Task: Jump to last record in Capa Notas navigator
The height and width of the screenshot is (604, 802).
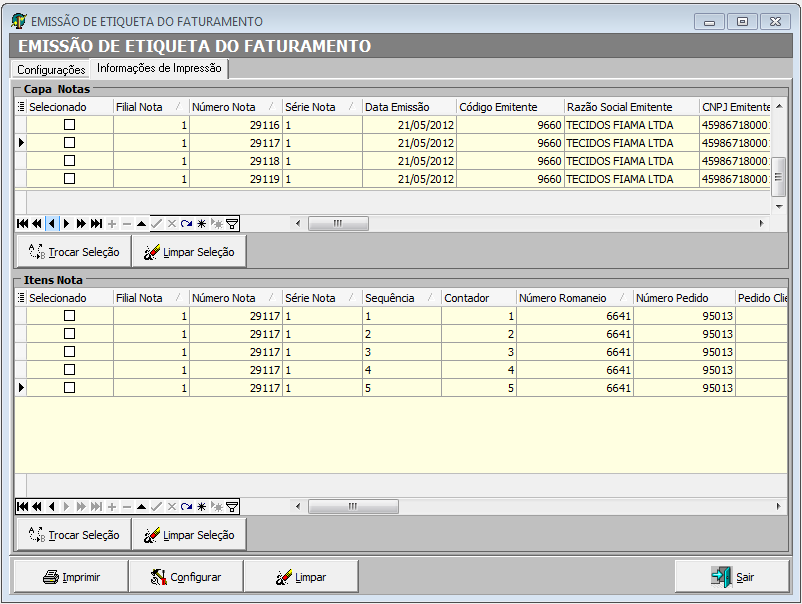Action: (x=96, y=224)
